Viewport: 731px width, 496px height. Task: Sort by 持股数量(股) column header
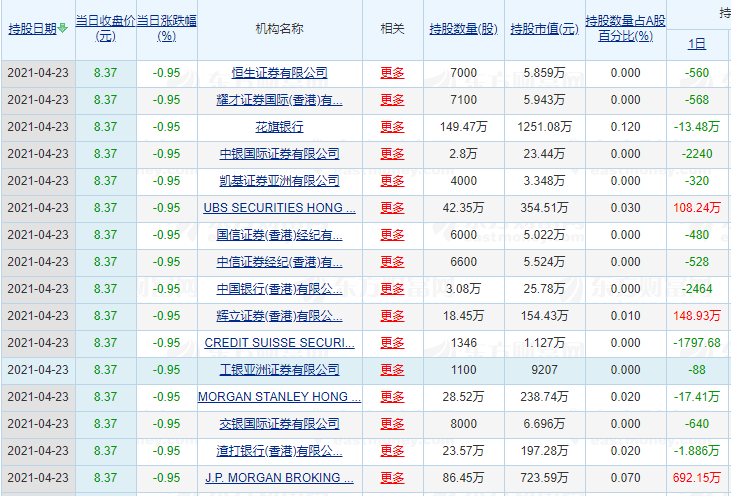point(463,29)
